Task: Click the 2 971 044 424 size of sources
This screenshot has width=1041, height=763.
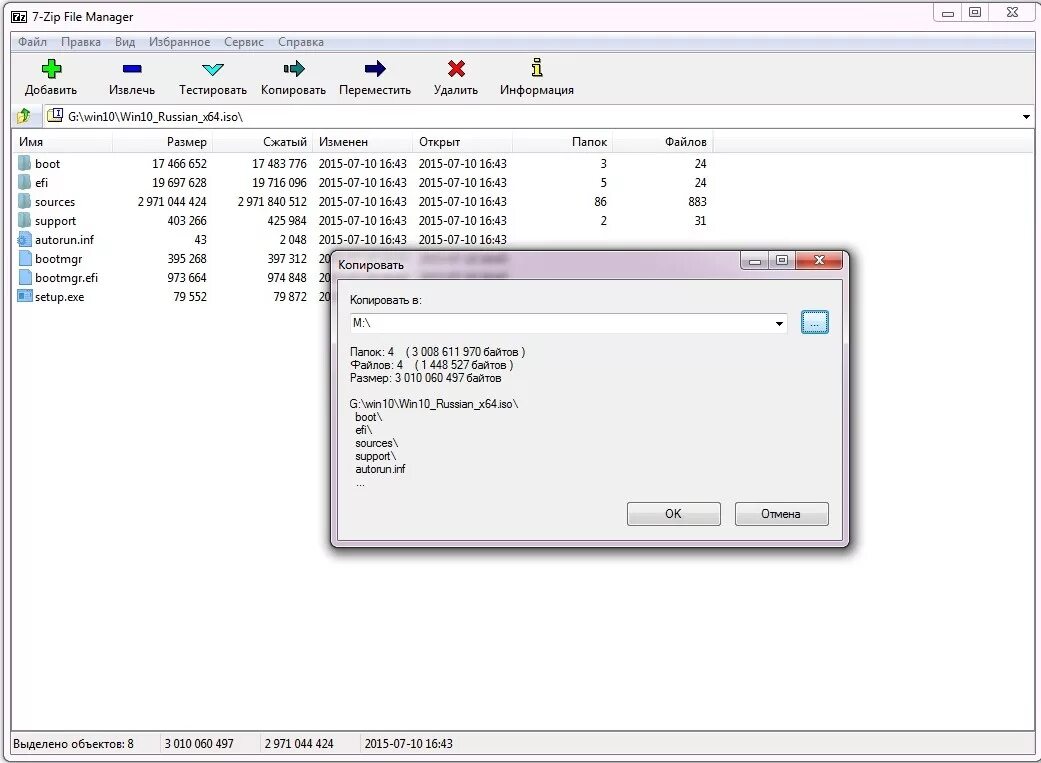Action: click(172, 202)
